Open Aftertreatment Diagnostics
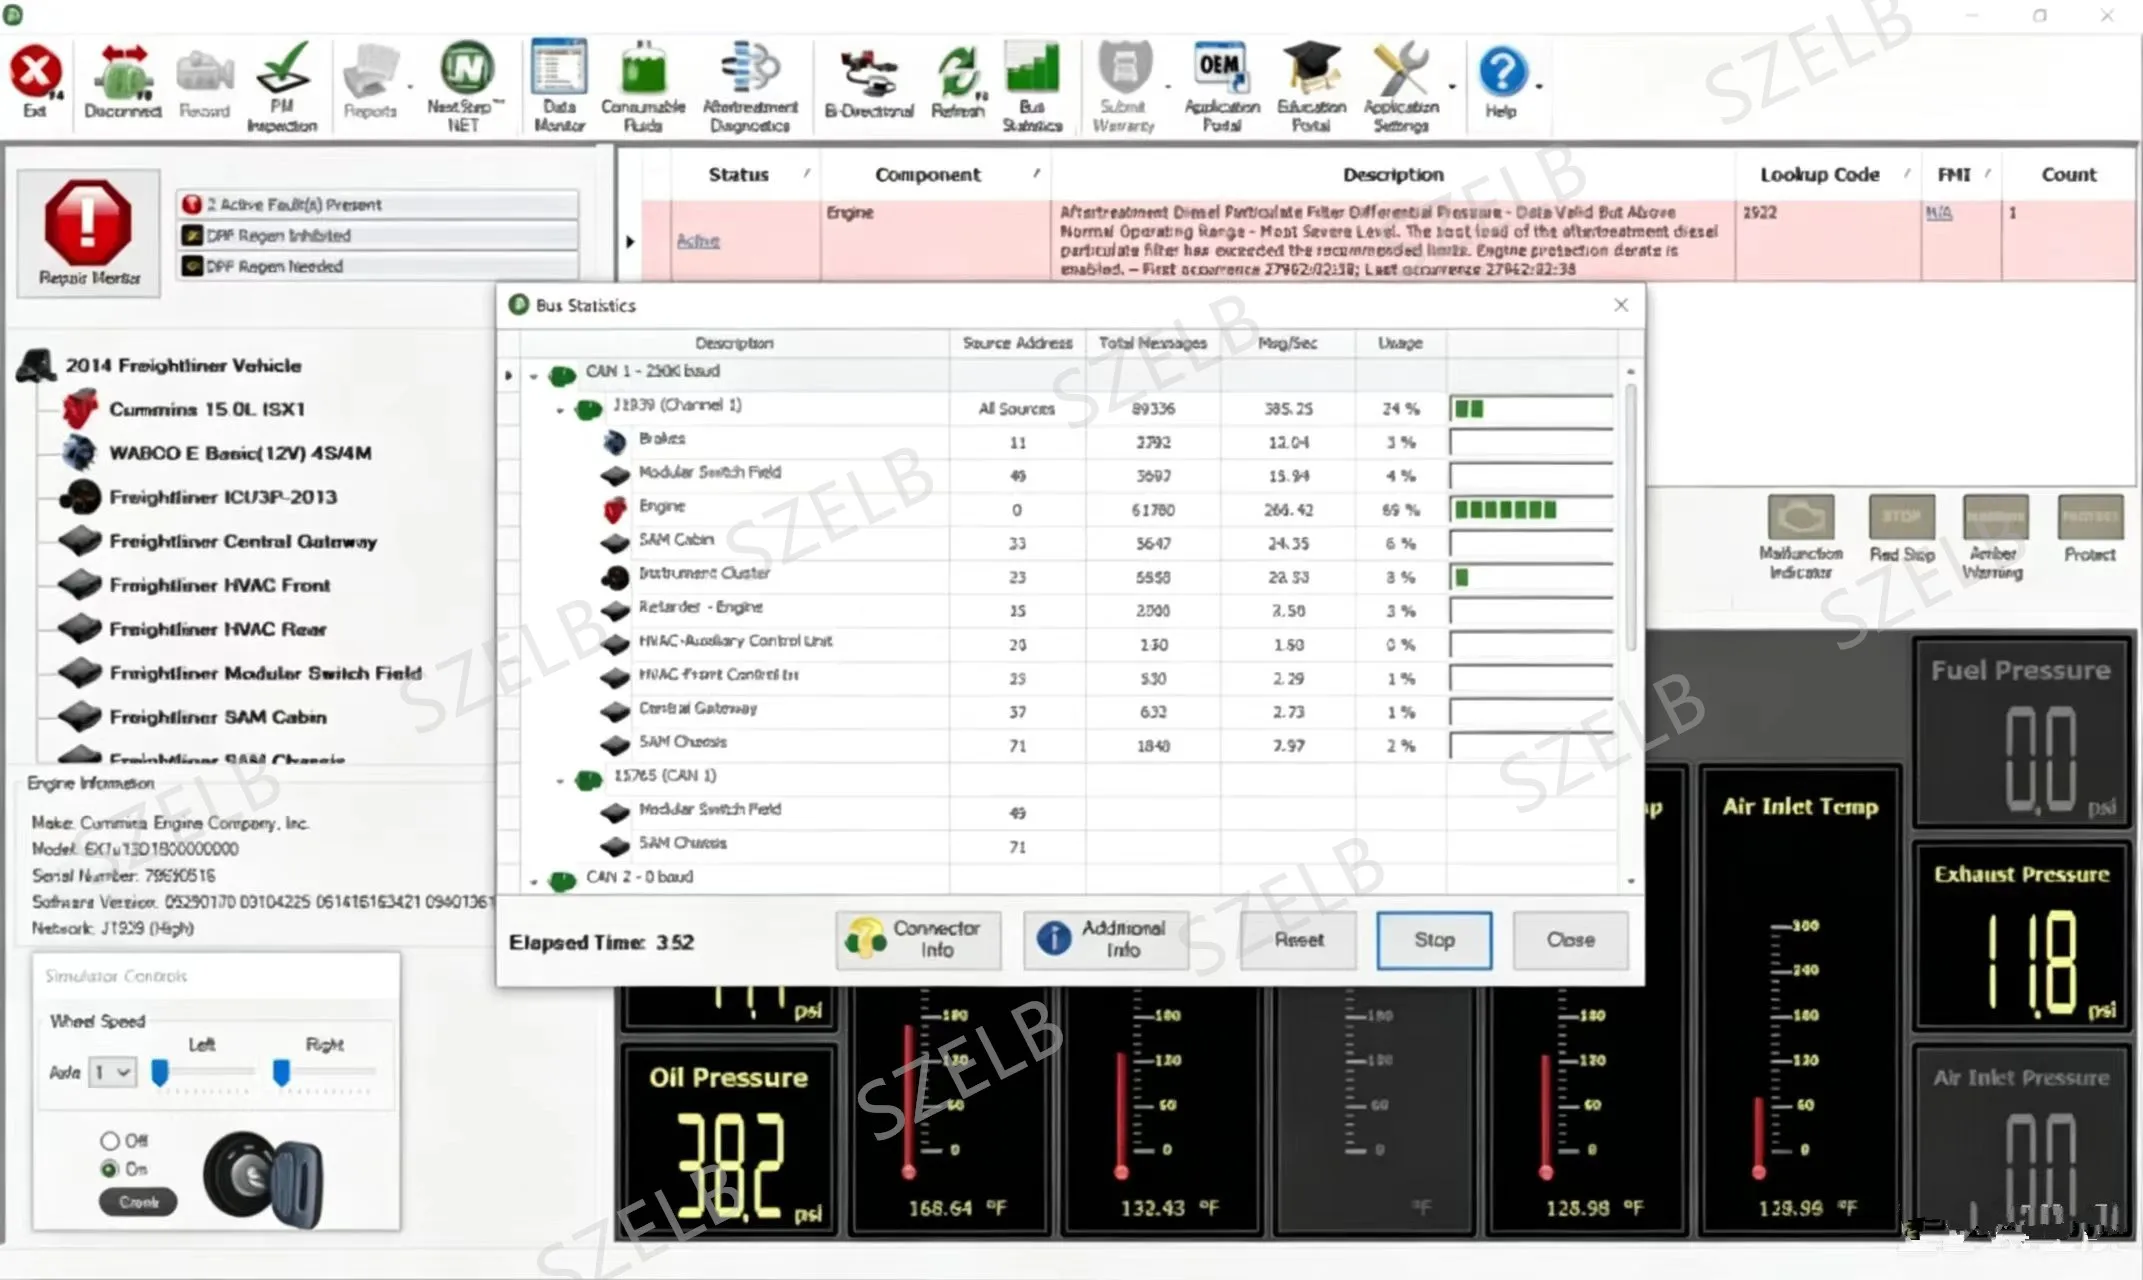This screenshot has width=2143, height=1280. [750, 86]
